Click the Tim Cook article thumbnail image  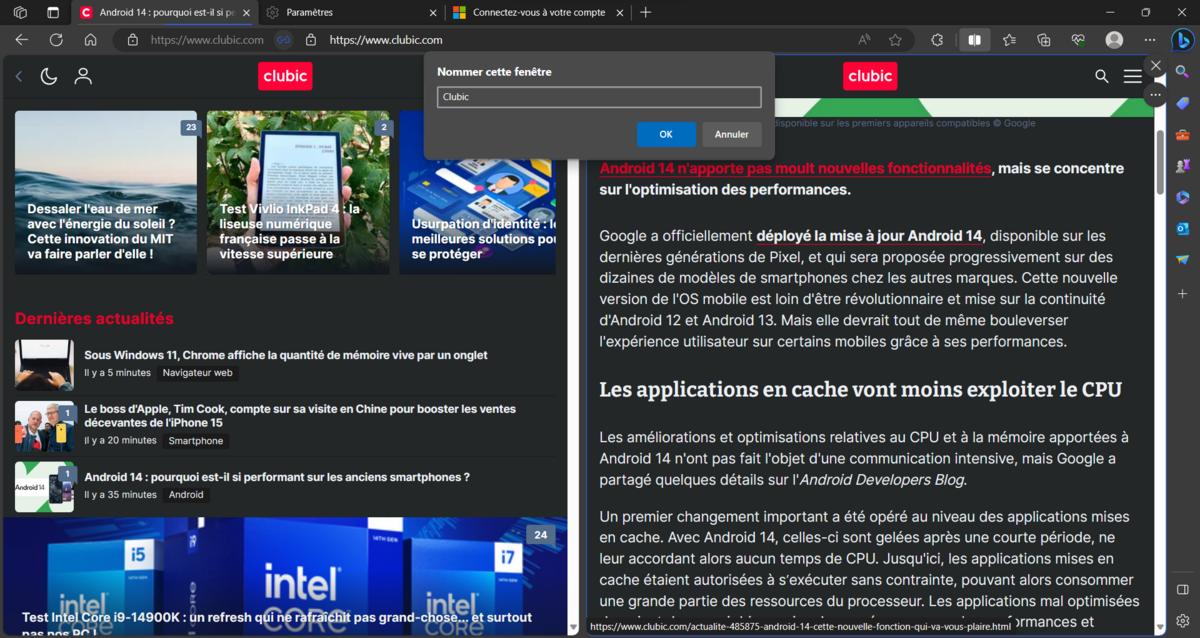click(x=44, y=426)
